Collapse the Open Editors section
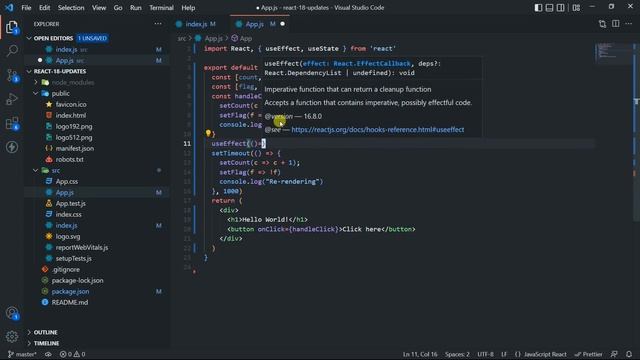The image size is (640, 360). pyautogui.click(x=53, y=38)
